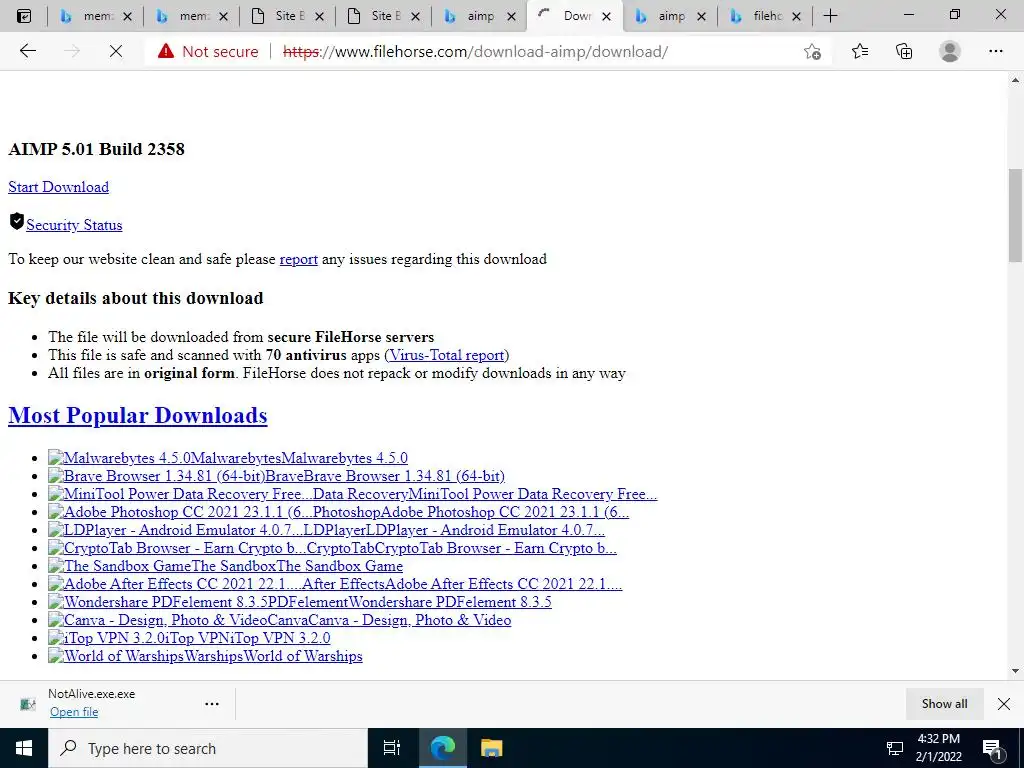The height and width of the screenshot is (768, 1024).
Task: Open the Collections icon
Action: [904, 51]
